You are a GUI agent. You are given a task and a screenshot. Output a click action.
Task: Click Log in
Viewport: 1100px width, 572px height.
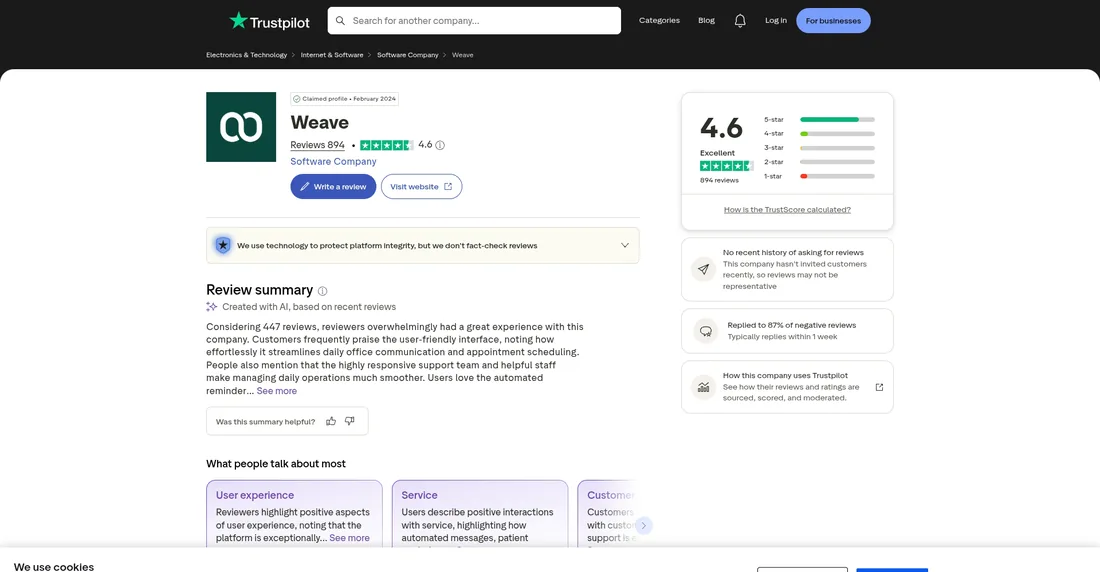(776, 20)
